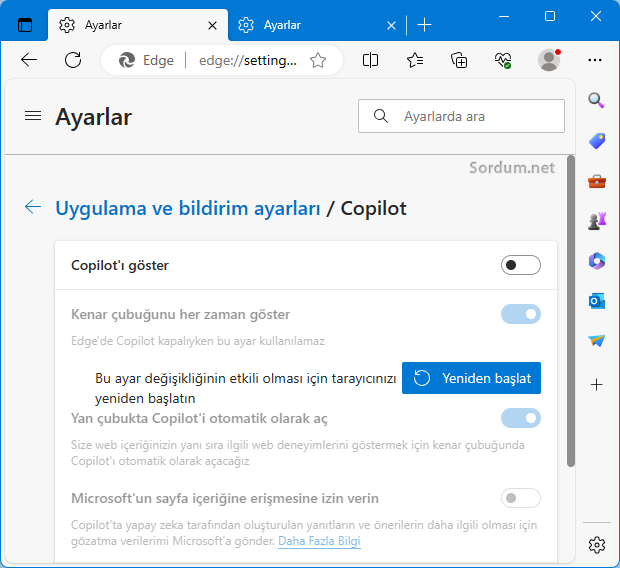Viewport: 620px width, 568px height.
Task: Open Uygulama ve bildirim ayarları breadcrumb link
Action: click(x=188, y=208)
